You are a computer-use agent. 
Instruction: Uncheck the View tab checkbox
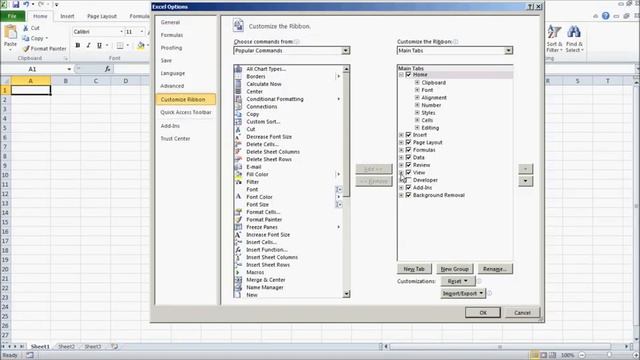[x=408, y=173]
